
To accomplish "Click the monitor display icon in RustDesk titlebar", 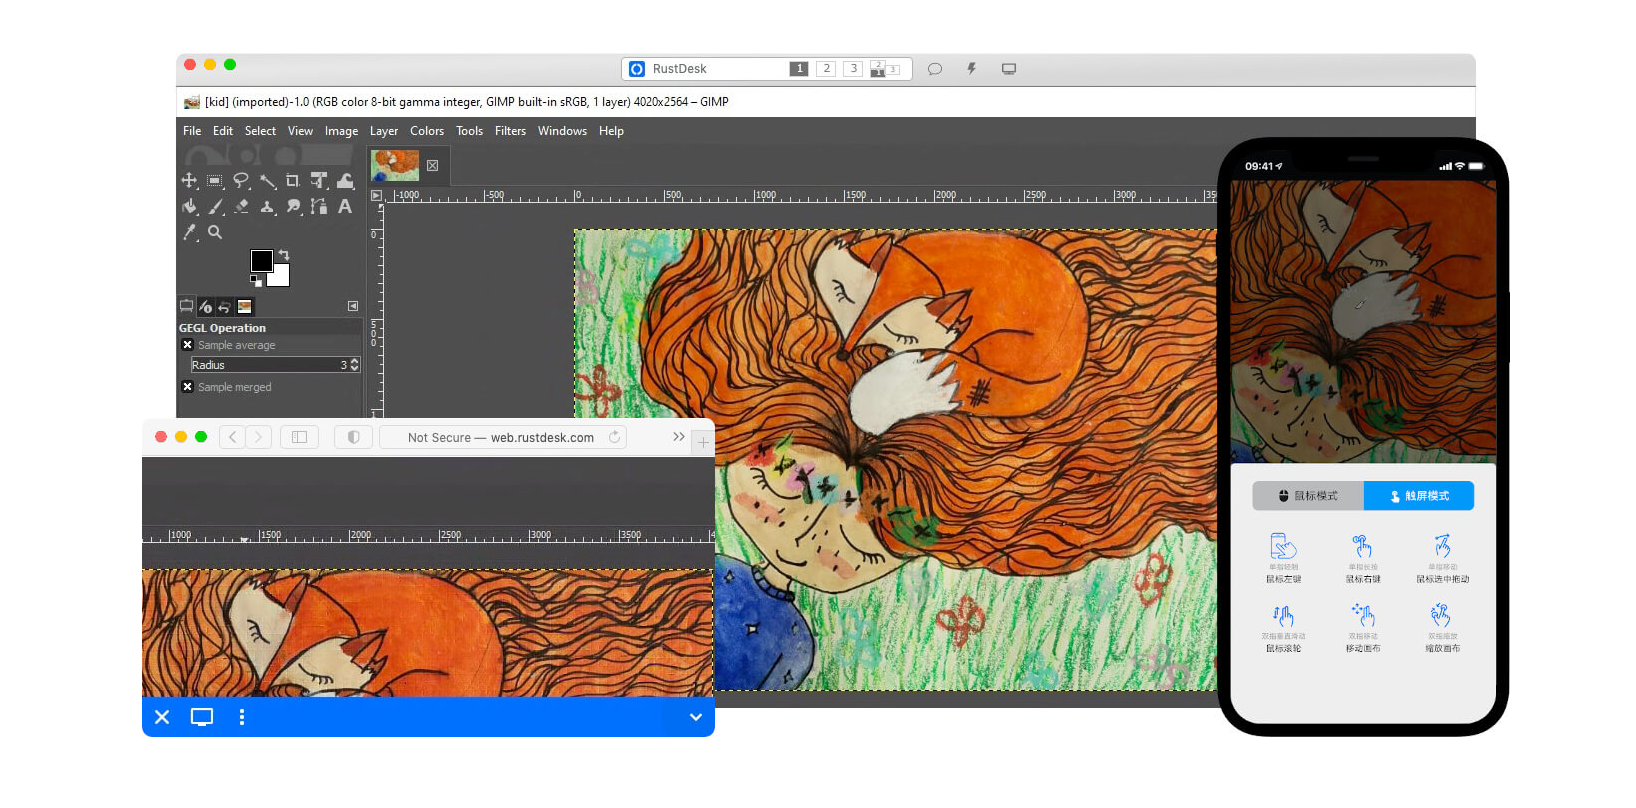I will pos(1009,69).
